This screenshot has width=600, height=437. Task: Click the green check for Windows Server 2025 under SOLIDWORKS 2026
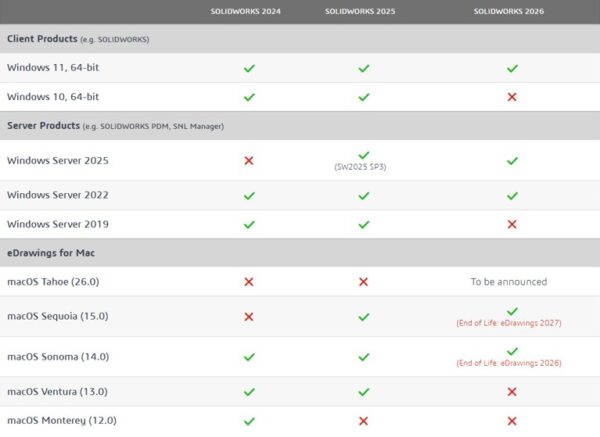tap(512, 161)
